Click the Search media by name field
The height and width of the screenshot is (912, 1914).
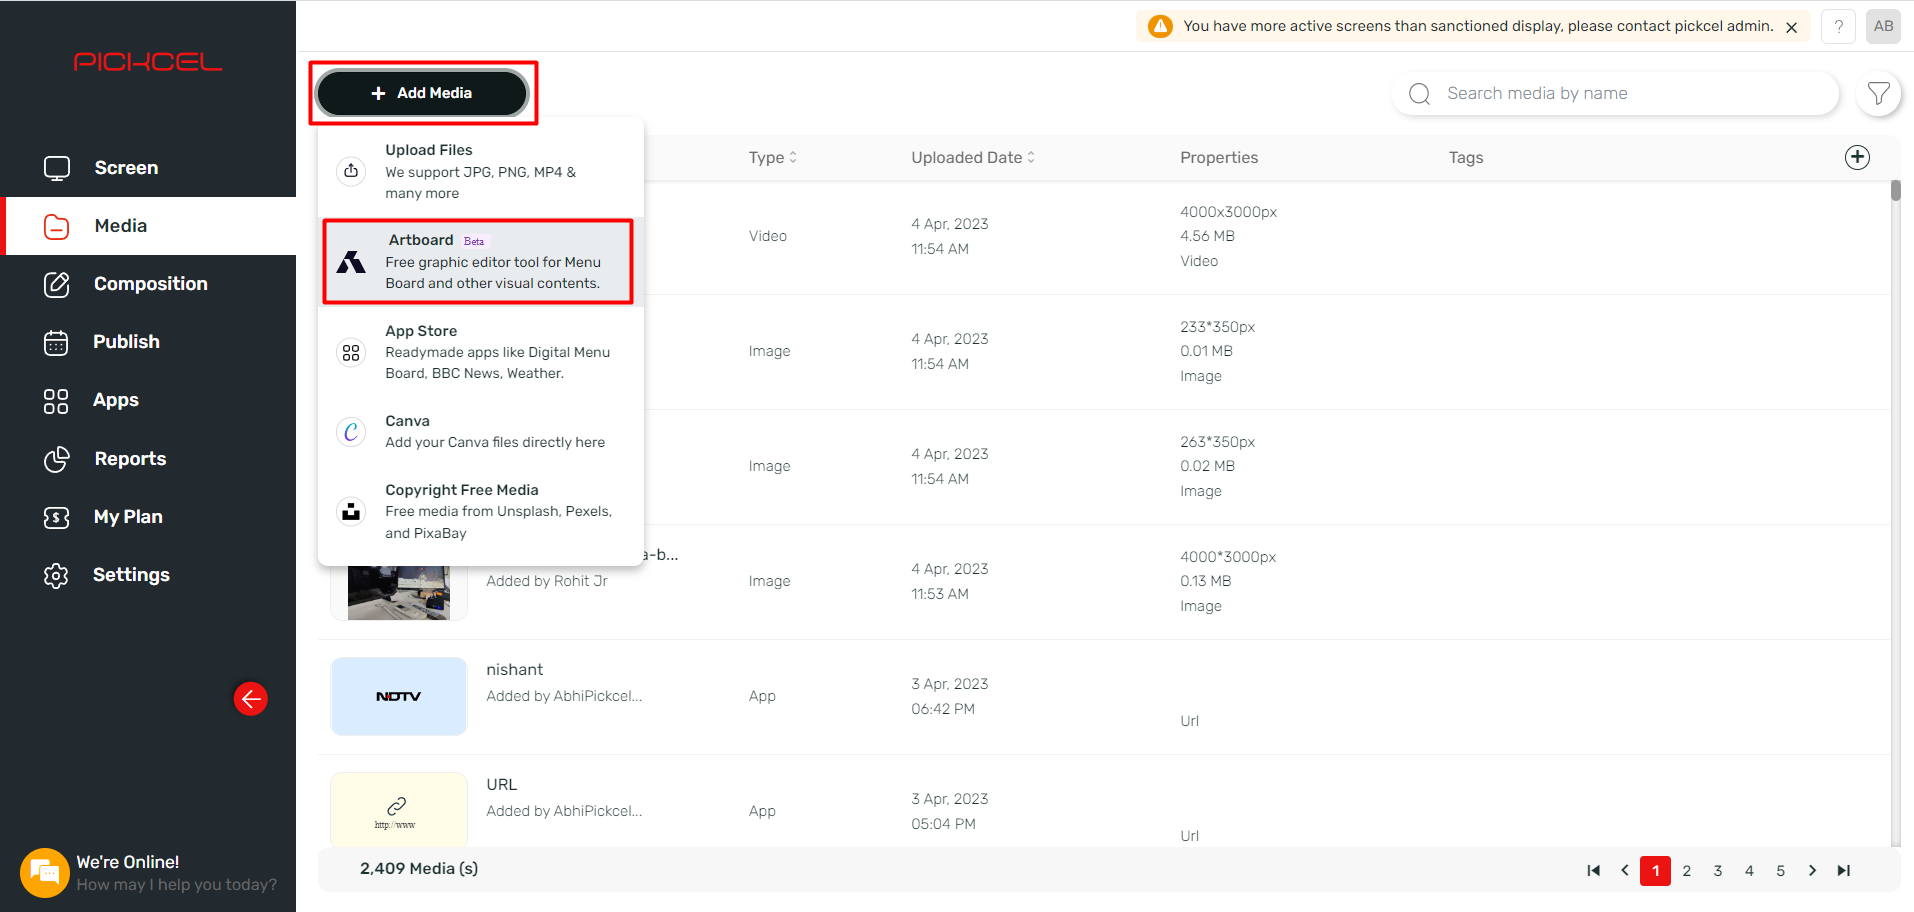pos(1614,94)
